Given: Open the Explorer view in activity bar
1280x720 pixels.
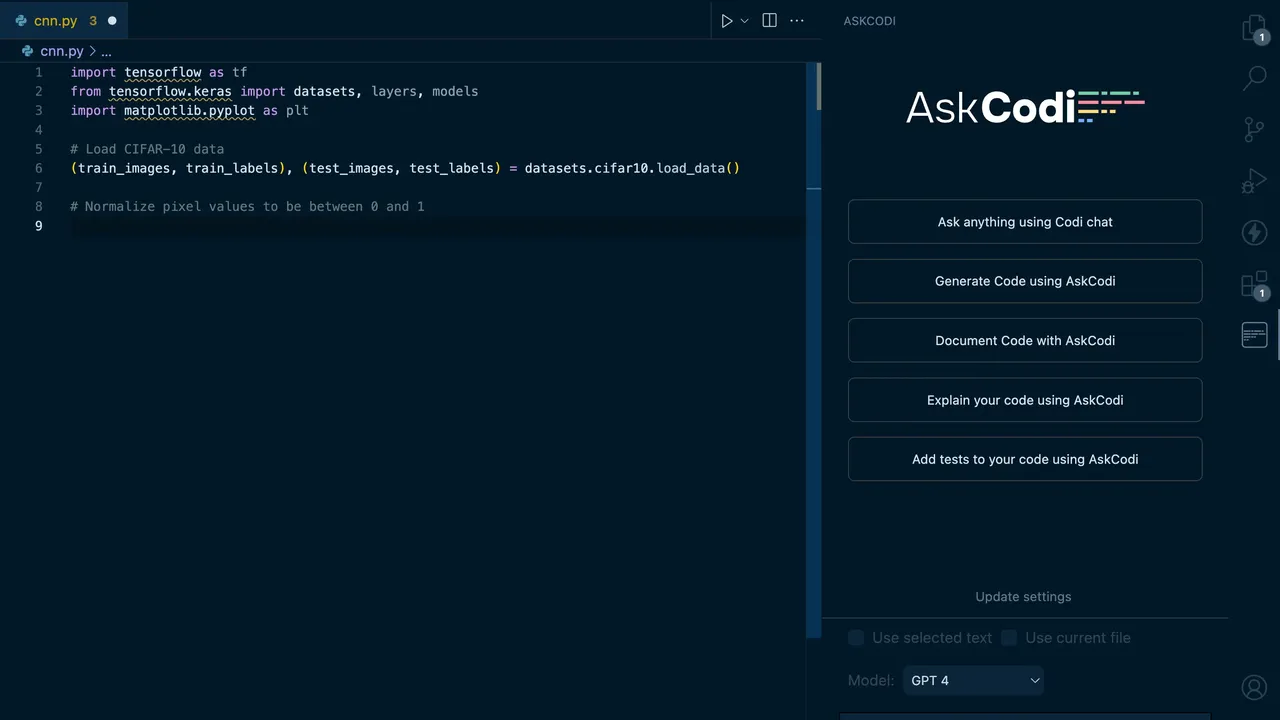Looking at the screenshot, I should click(1254, 29).
